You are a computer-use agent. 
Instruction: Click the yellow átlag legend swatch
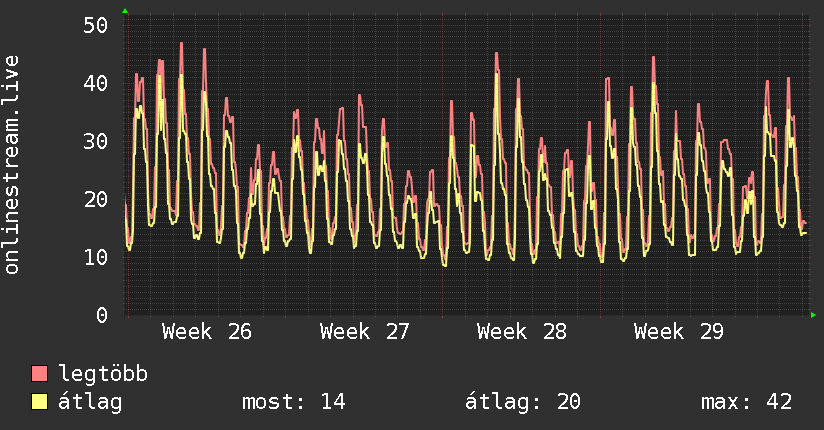pyautogui.click(x=39, y=402)
